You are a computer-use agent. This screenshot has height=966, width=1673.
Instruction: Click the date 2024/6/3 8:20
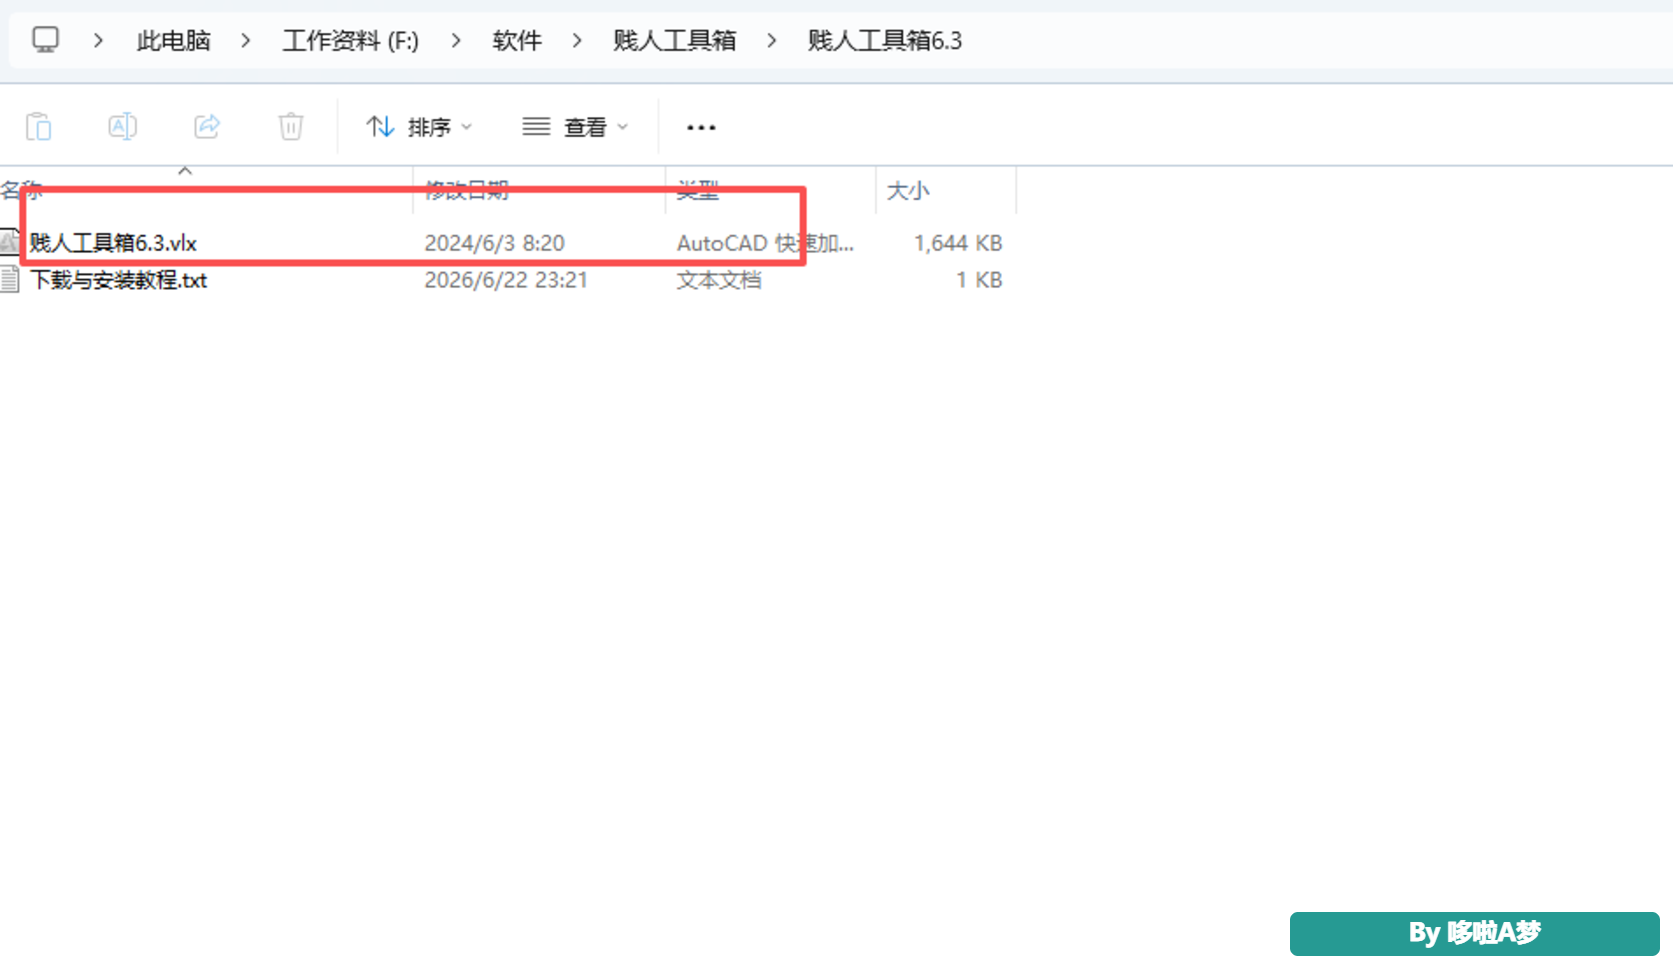point(494,243)
